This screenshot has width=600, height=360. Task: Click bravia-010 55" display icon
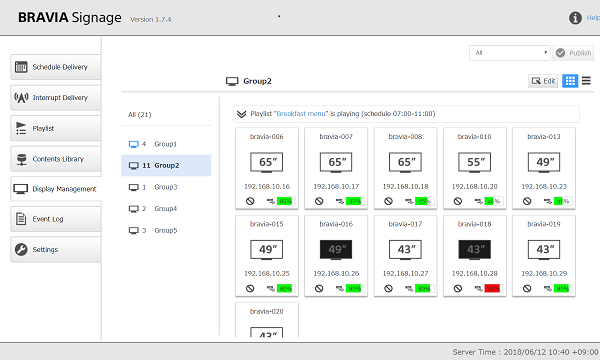click(474, 162)
